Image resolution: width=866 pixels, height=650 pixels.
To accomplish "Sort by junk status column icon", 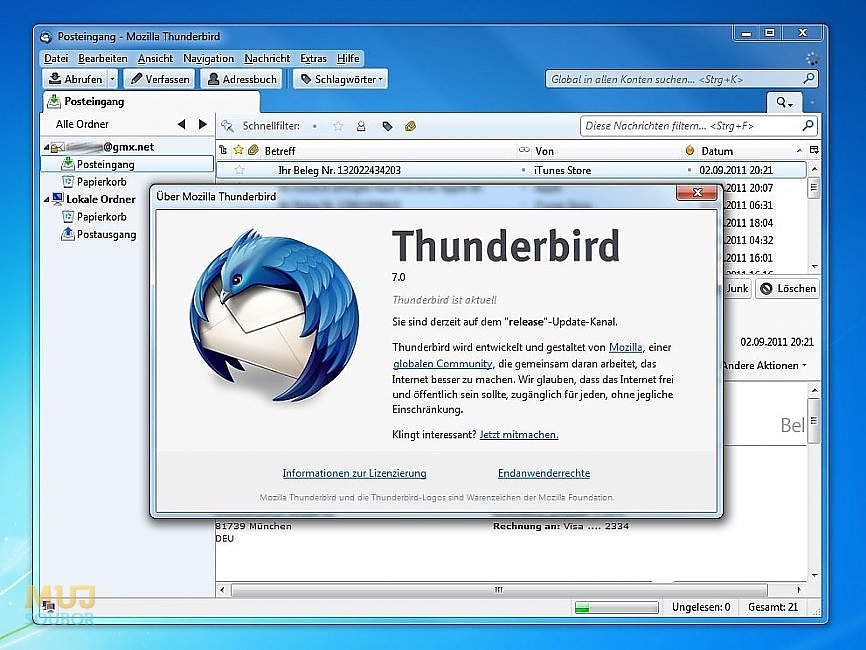I will coord(689,150).
